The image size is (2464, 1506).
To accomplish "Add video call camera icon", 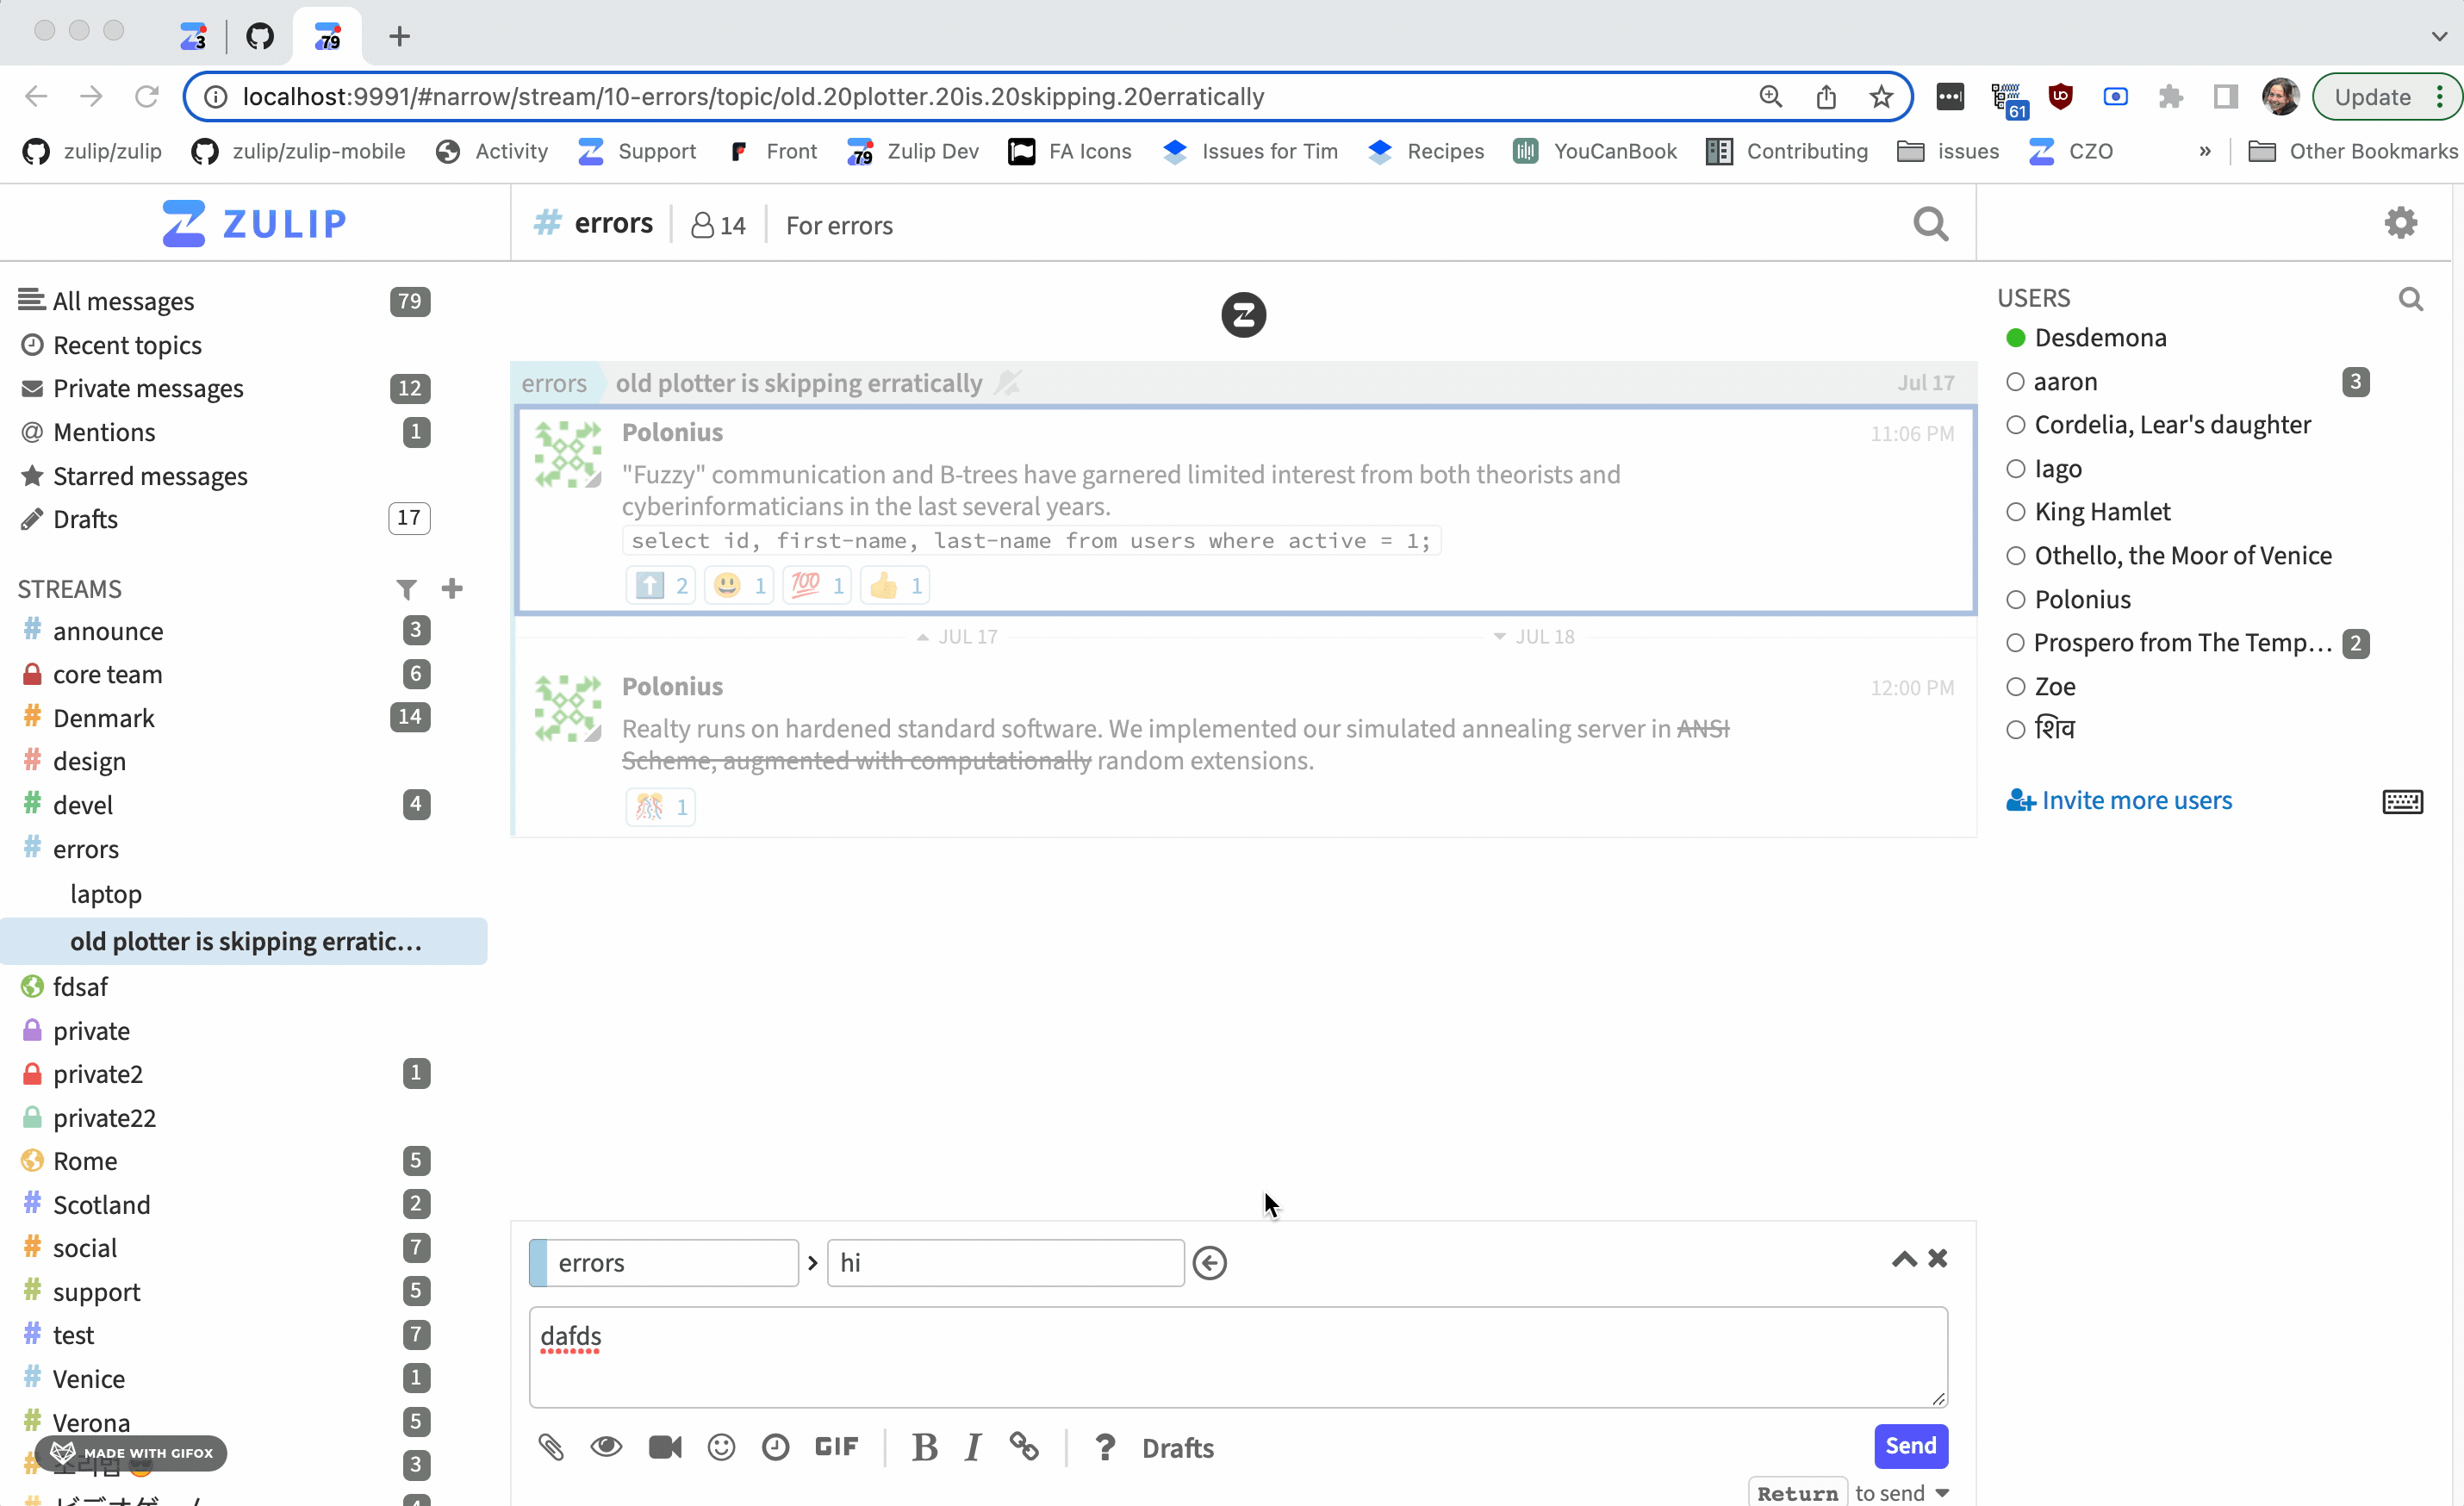I will point(665,1447).
